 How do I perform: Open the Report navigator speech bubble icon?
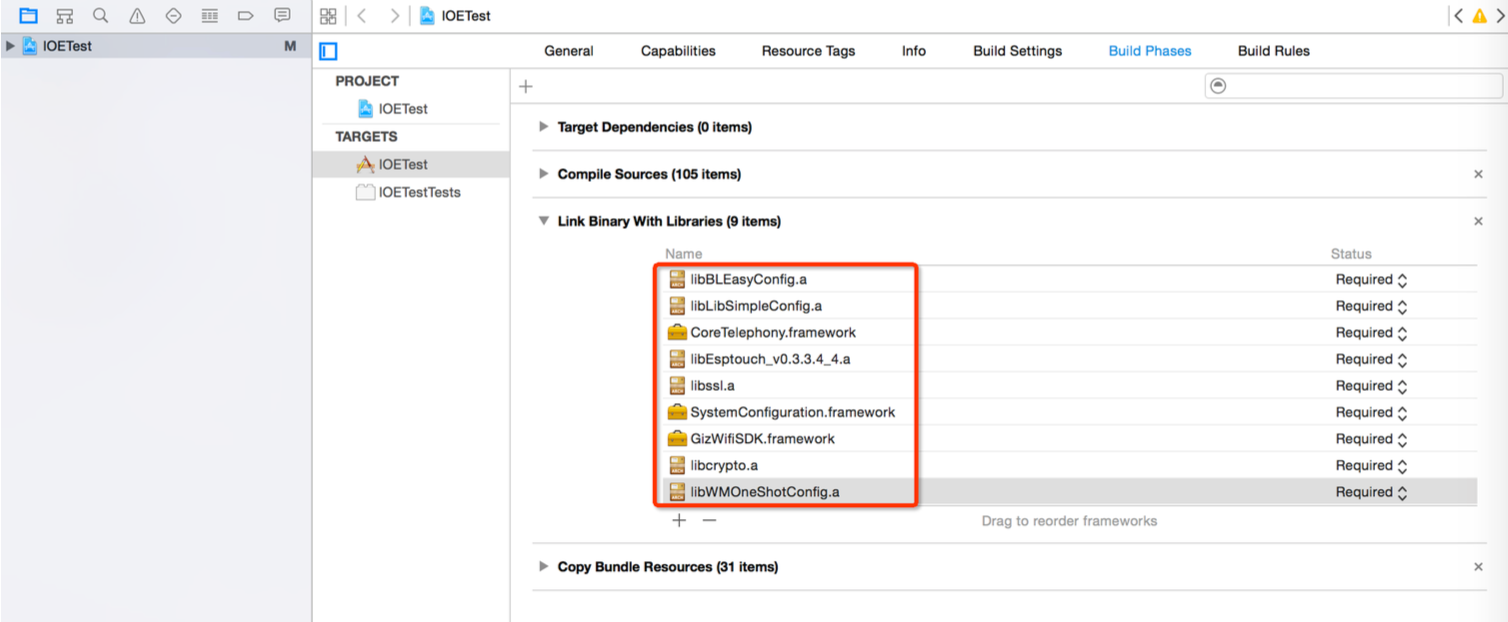[282, 16]
